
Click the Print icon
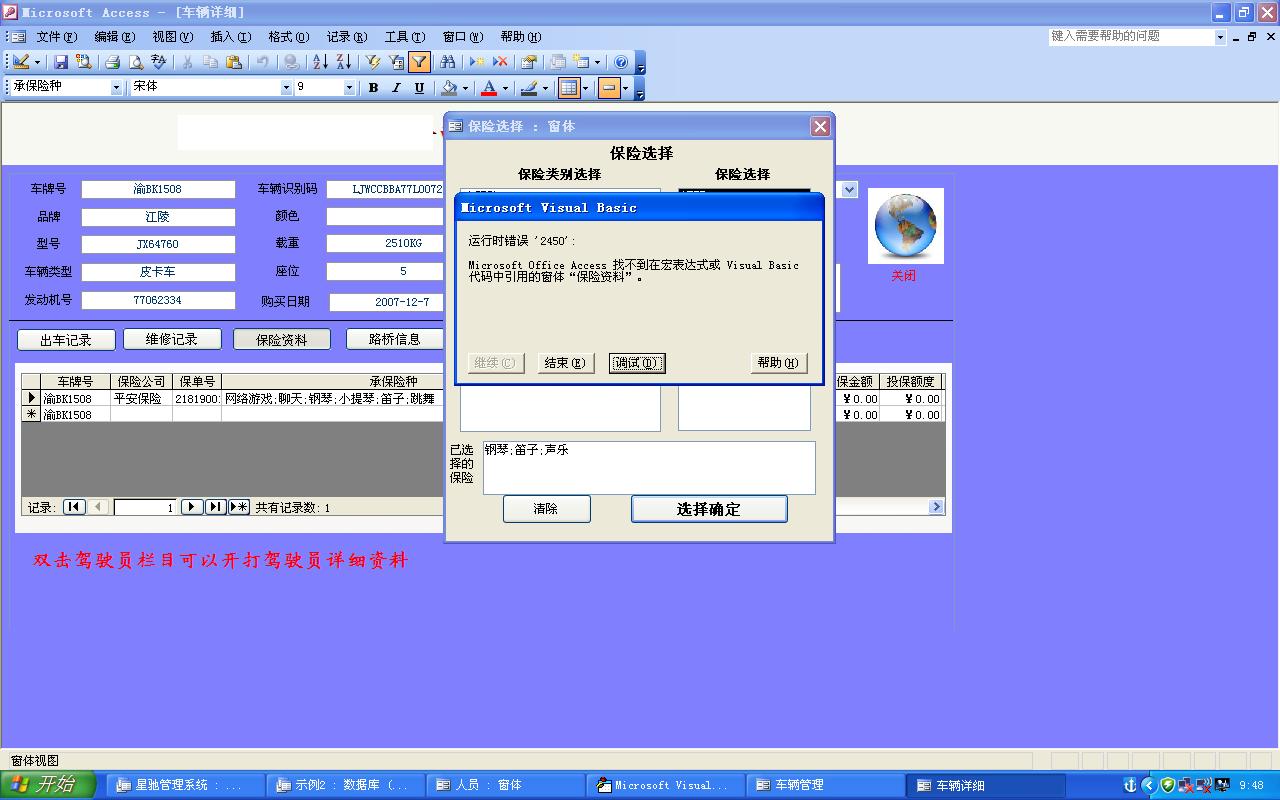point(112,62)
